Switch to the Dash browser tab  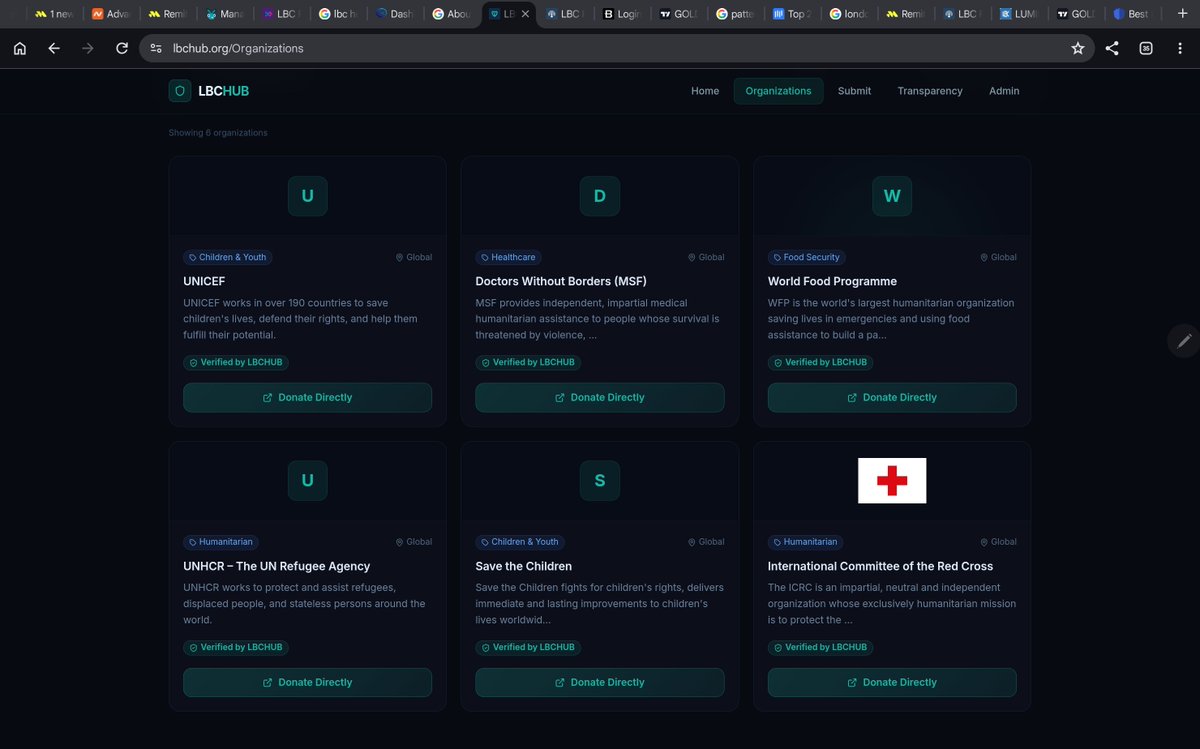(x=394, y=14)
